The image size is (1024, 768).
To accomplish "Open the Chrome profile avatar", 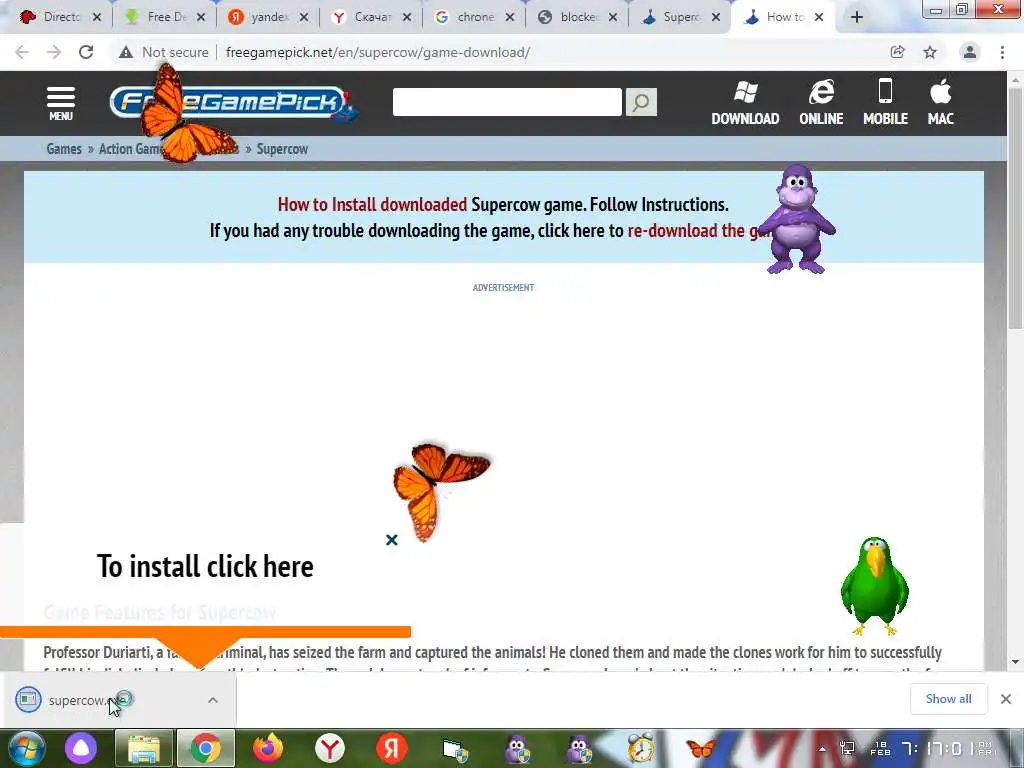I will point(970,52).
